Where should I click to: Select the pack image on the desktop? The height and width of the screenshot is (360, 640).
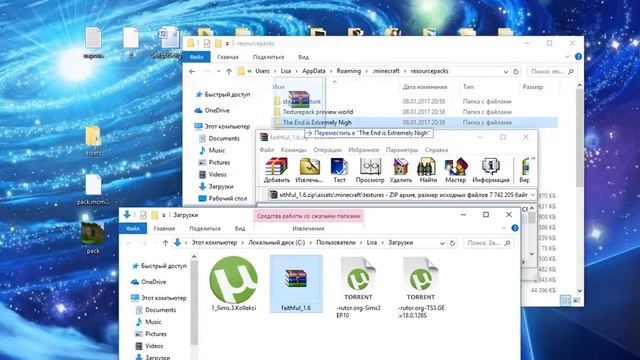93,238
